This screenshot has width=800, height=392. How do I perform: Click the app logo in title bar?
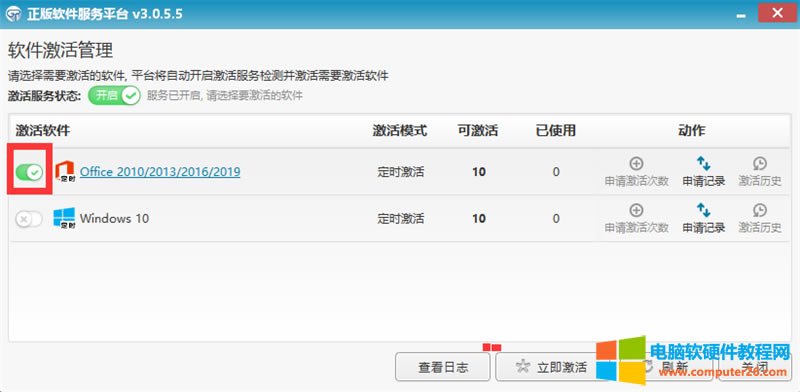coord(13,14)
